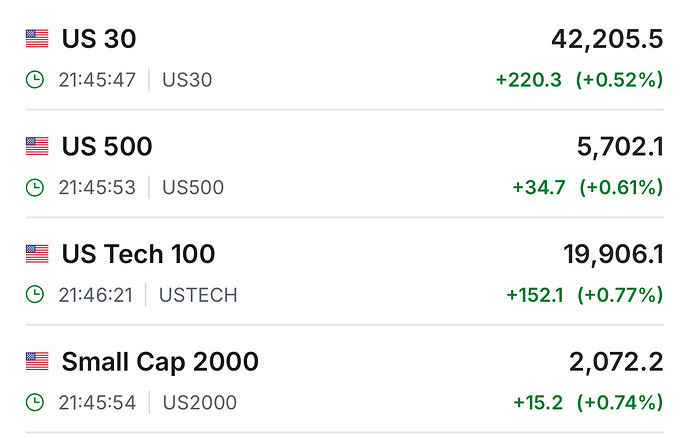Open the US Tech 100 index name

[x=138, y=254]
